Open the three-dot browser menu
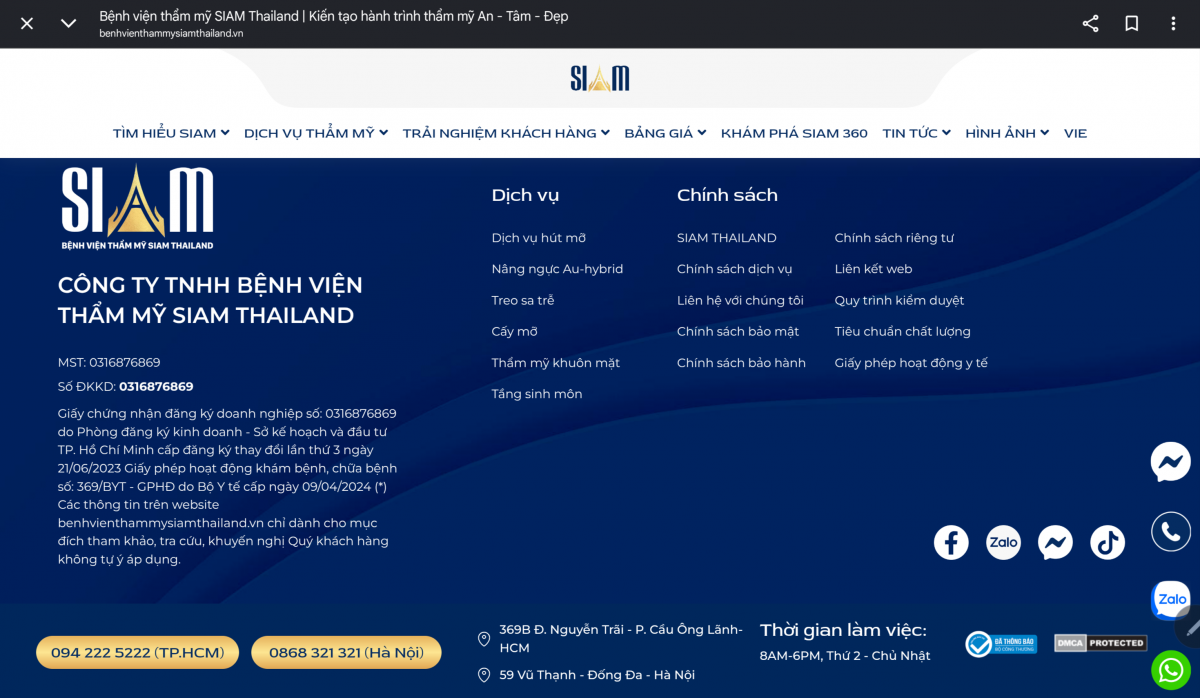 click(x=1173, y=23)
